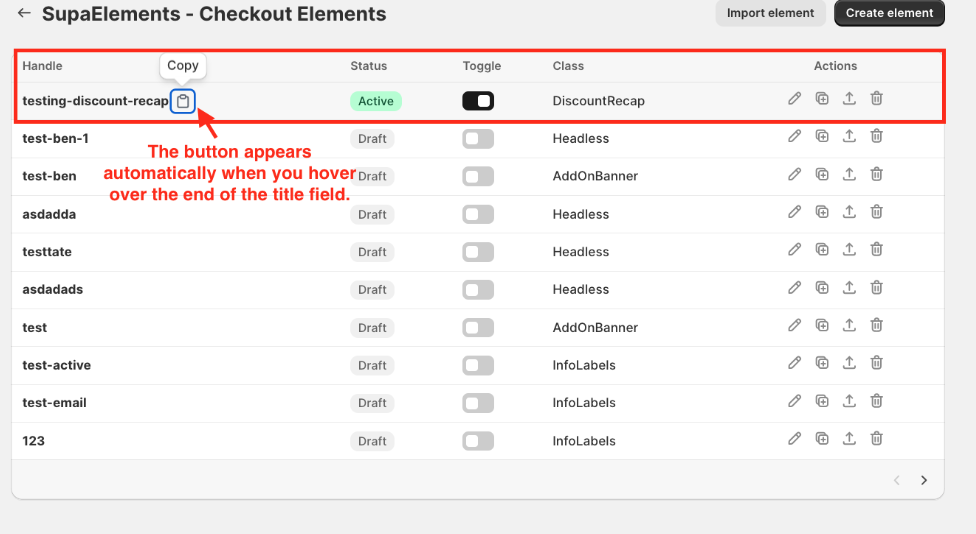Enable the test-ben-1 toggle

pos(478,139)
